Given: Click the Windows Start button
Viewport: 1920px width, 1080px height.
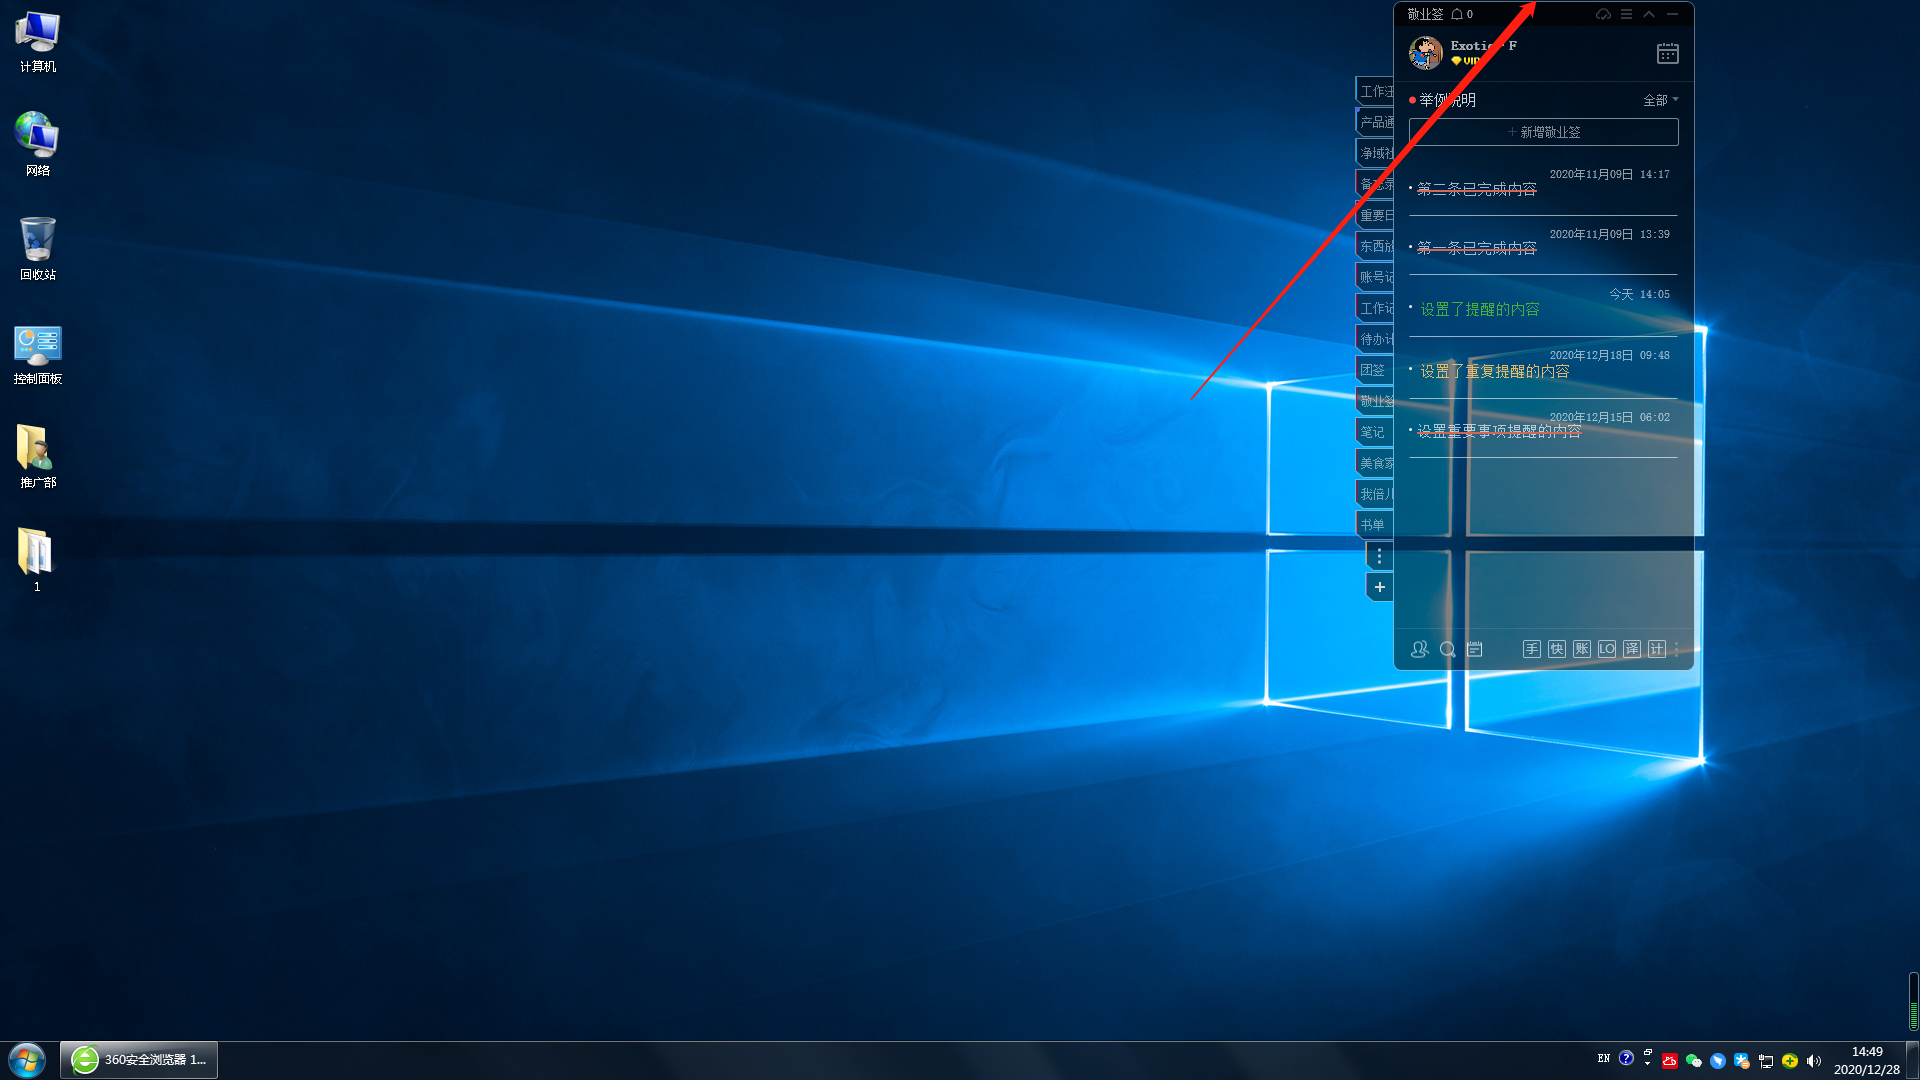Looking at the screenshot, I should point(27,1060).
